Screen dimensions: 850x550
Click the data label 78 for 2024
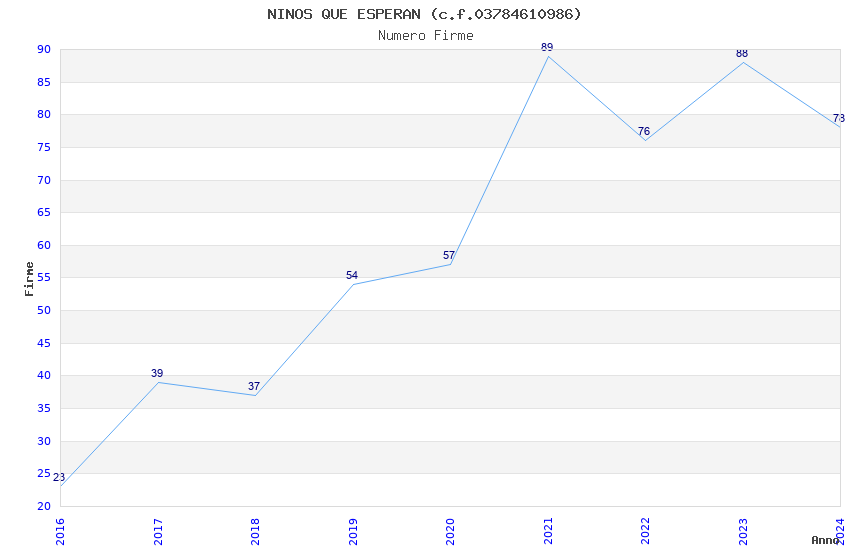[839, 118]
